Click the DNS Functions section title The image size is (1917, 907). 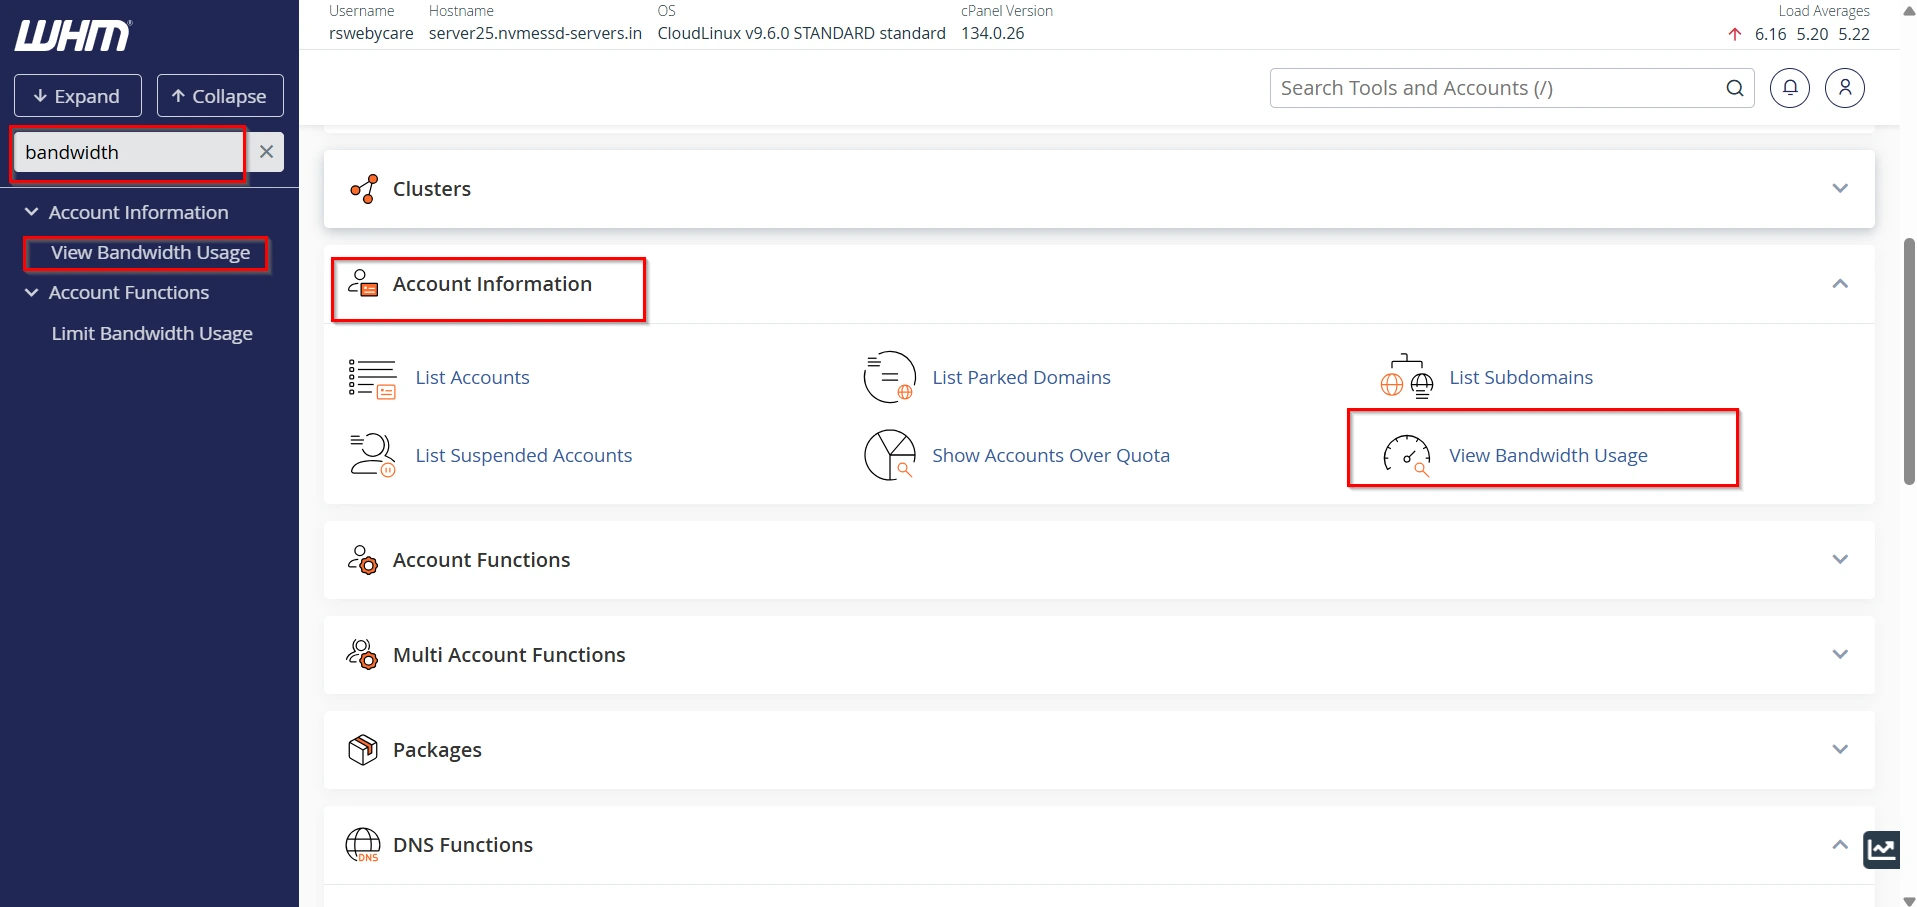(463, 845)
